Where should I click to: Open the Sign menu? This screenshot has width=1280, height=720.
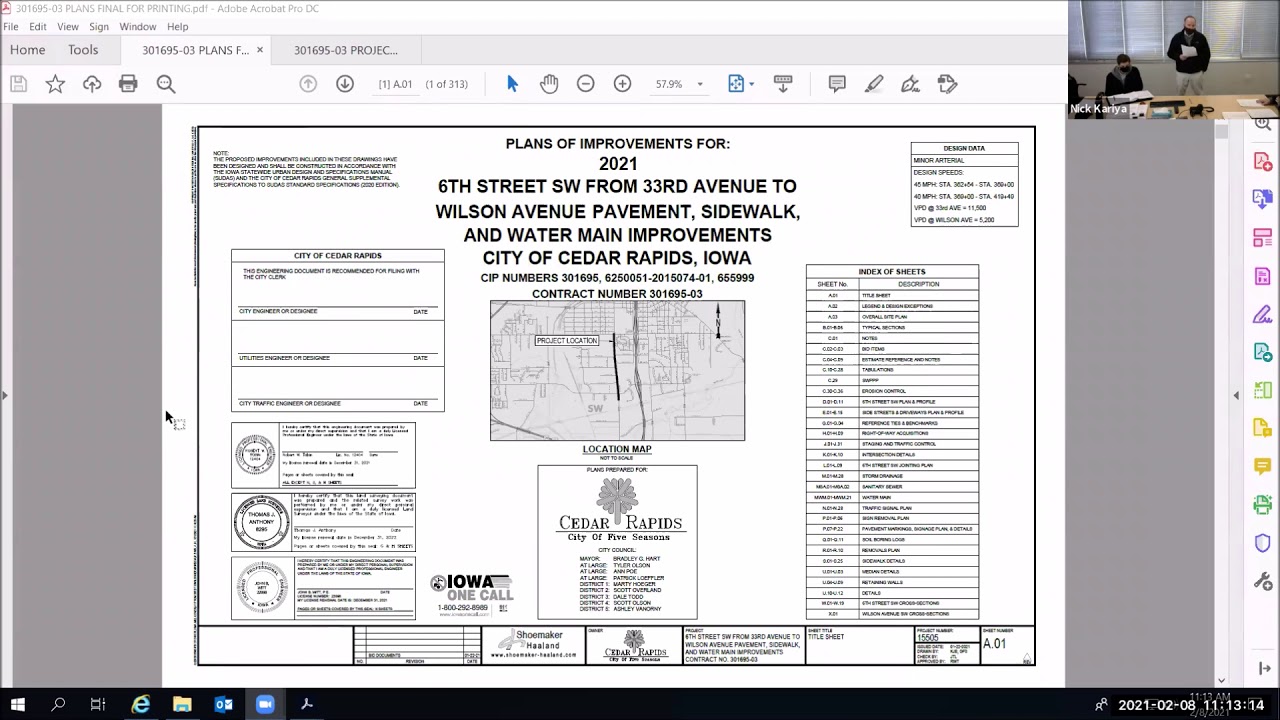point(99,26)
